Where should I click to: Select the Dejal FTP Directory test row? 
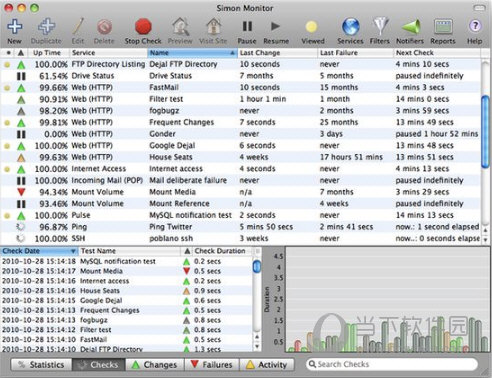(x=241, y=64)
